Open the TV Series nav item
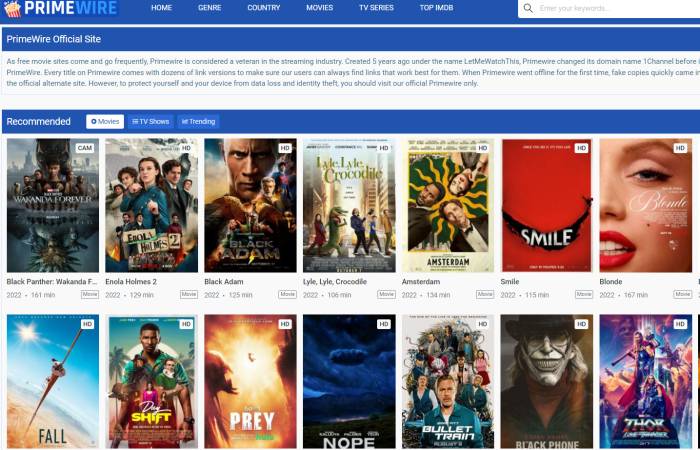This screenshot has width=700, height=450. pyautogui.click(x=376, y=8)
